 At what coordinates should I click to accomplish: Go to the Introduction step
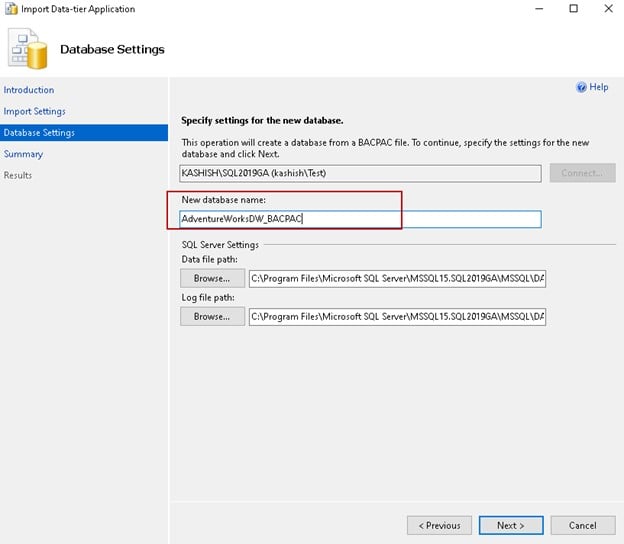[x=29, y=90]
